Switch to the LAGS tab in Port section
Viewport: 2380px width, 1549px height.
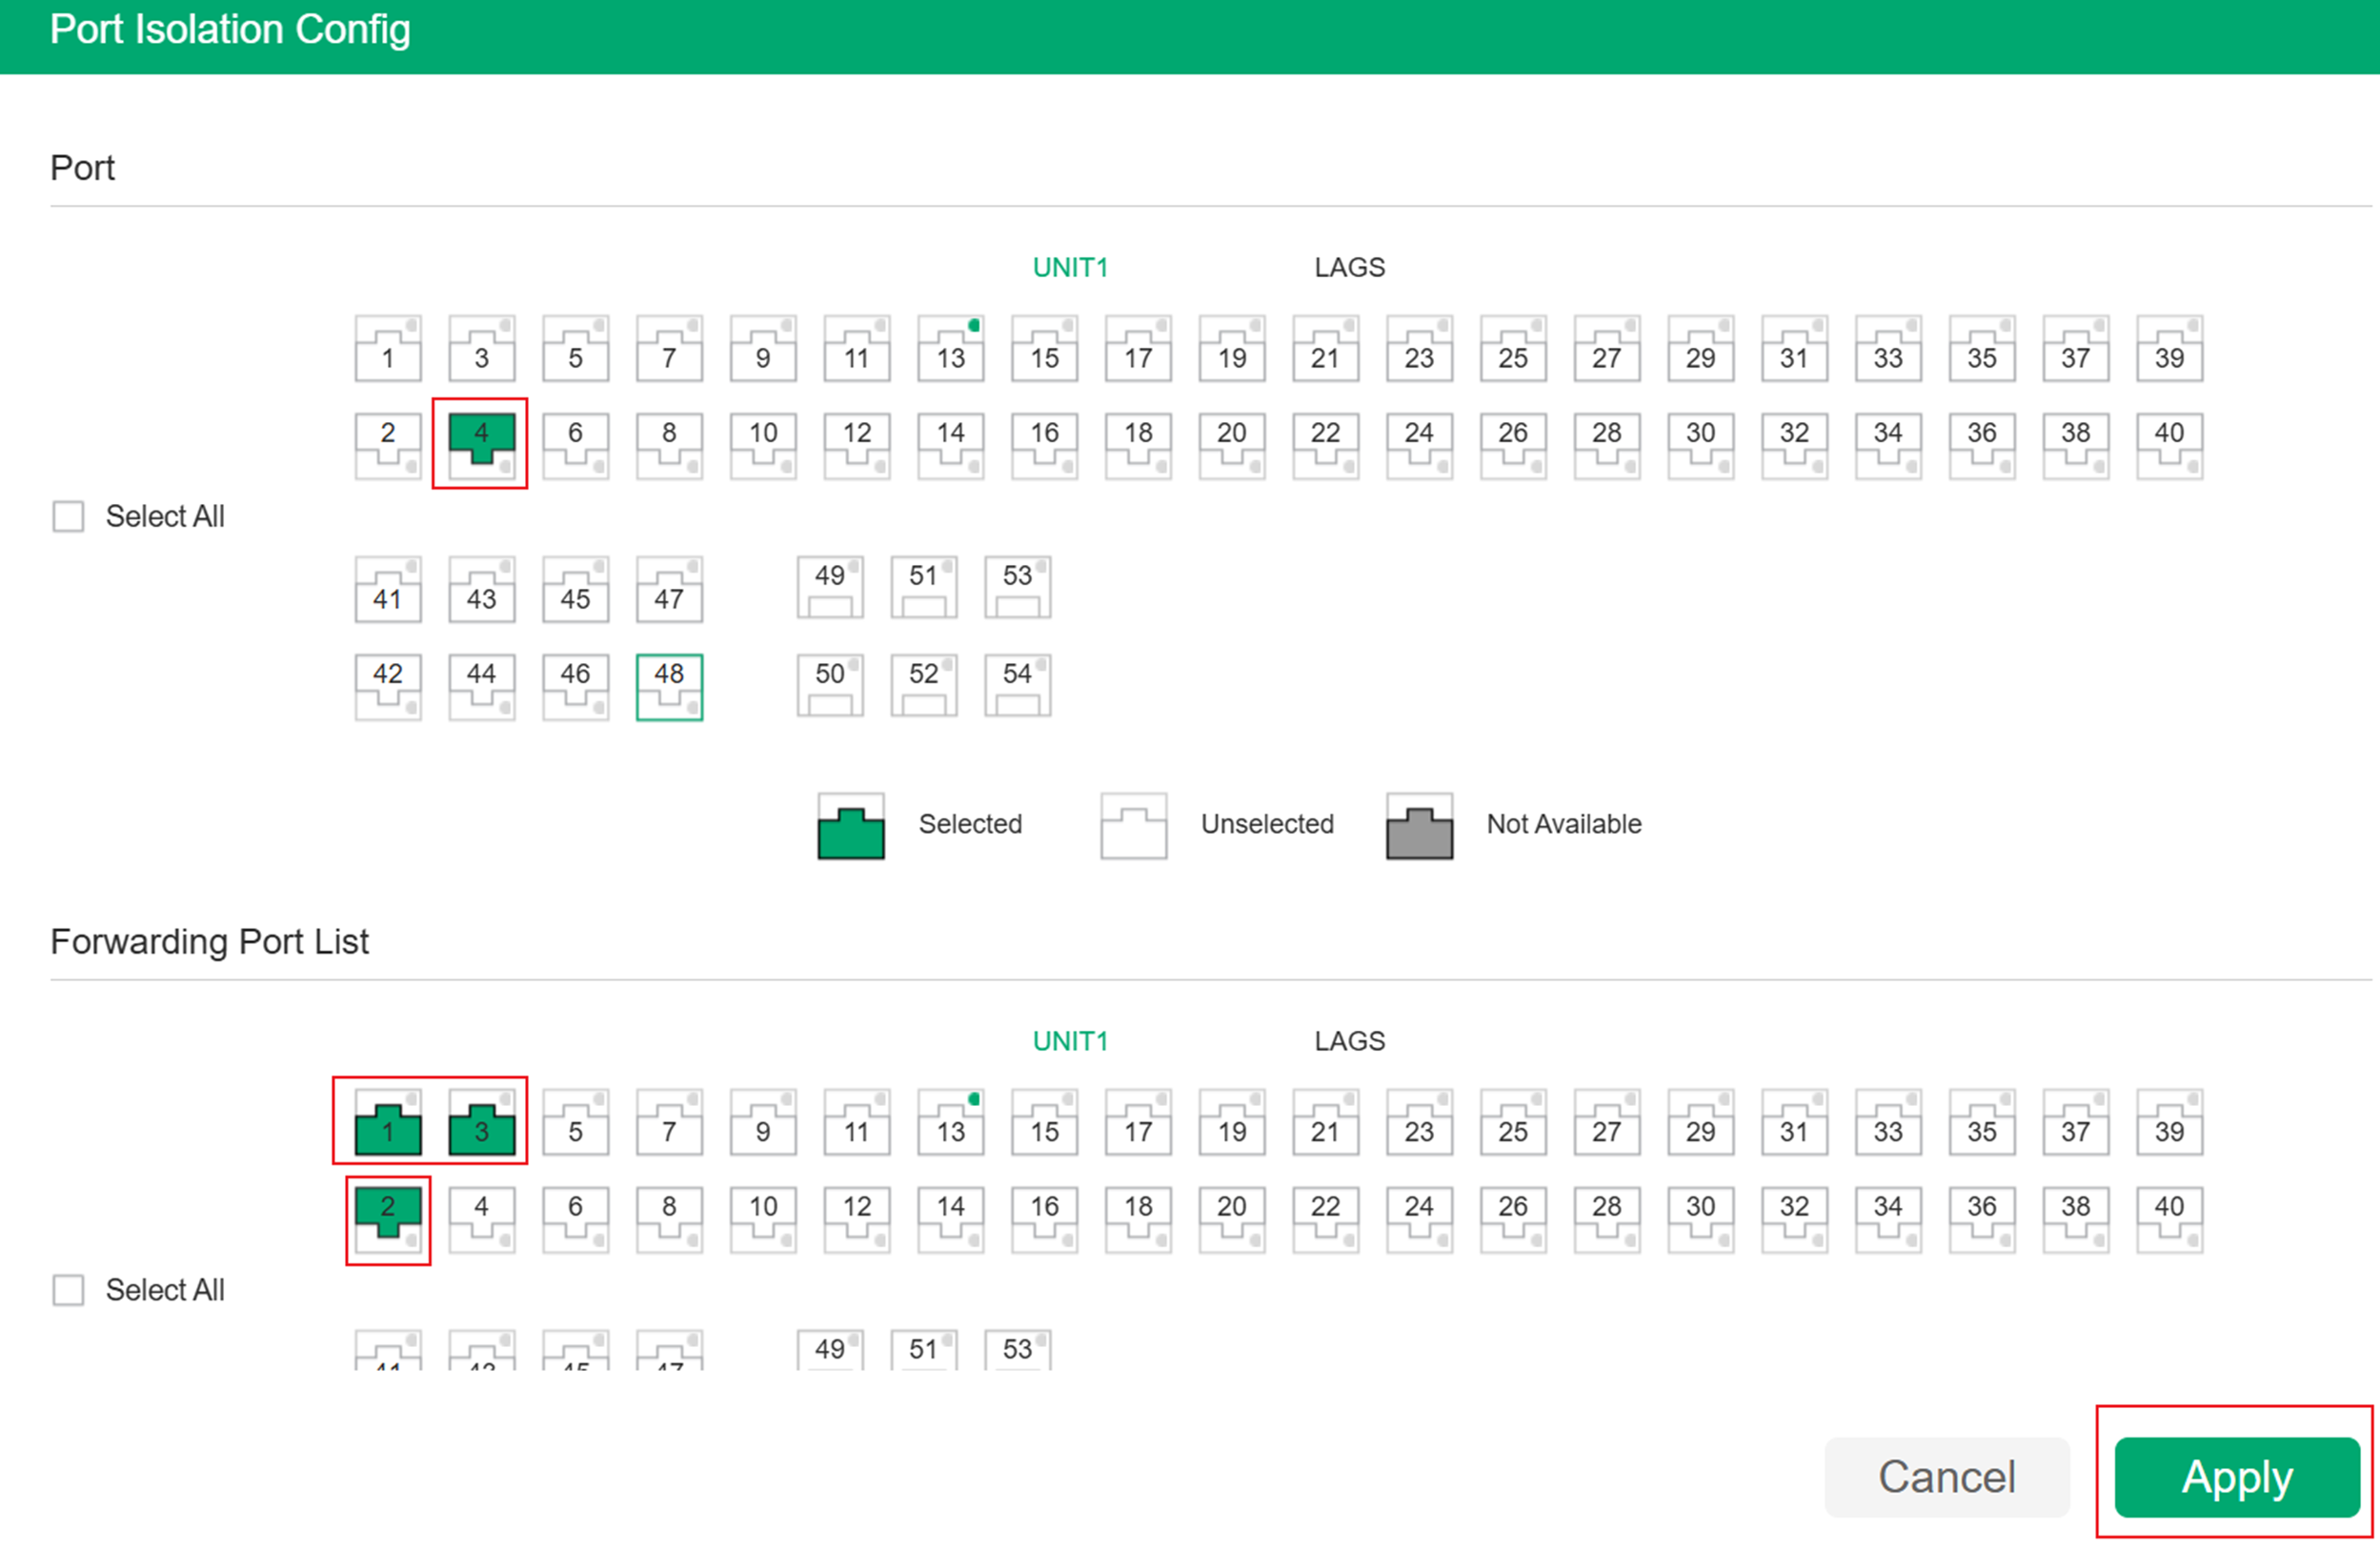coord(1349,267)
